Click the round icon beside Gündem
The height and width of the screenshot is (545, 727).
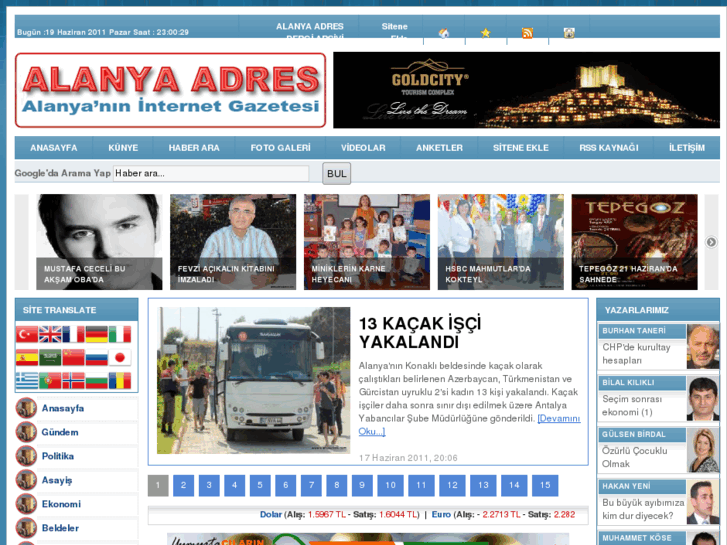coord(26,432)
